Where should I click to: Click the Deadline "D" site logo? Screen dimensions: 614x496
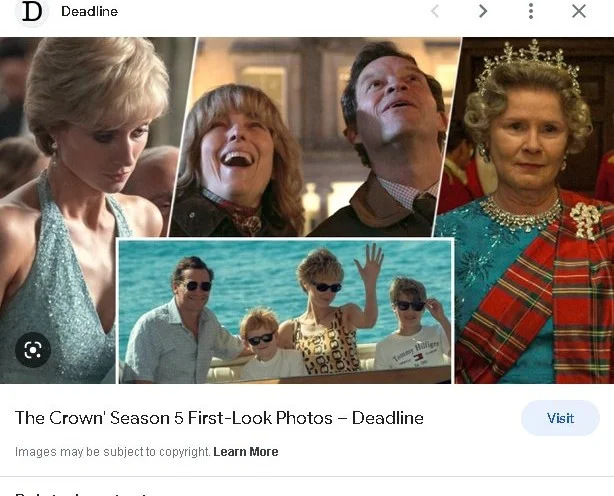32,12
